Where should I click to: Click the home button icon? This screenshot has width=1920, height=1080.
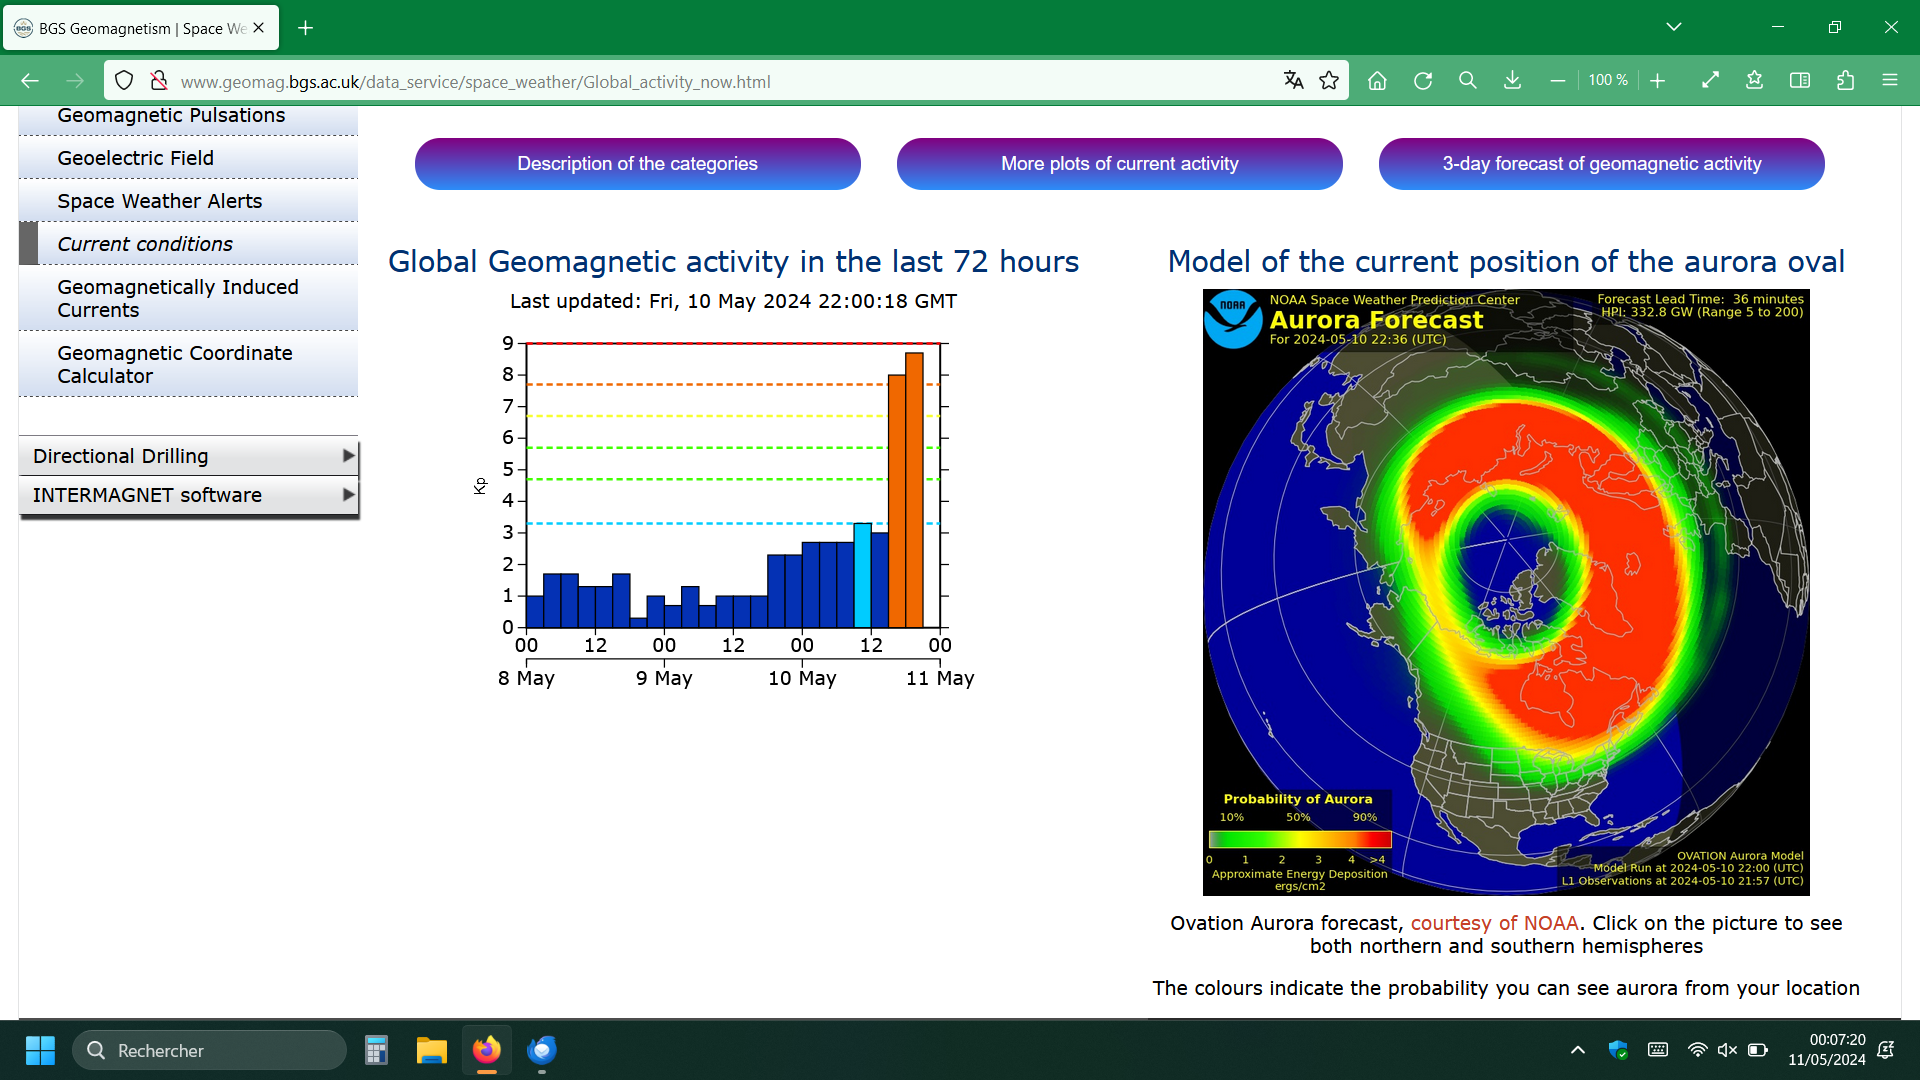pos(1377,81)
